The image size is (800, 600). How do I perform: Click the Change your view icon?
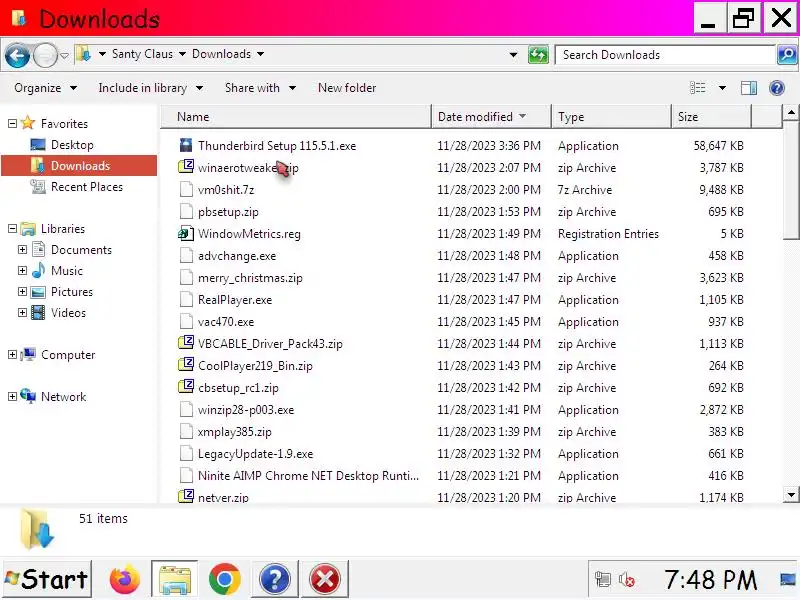tap(697, 88)
